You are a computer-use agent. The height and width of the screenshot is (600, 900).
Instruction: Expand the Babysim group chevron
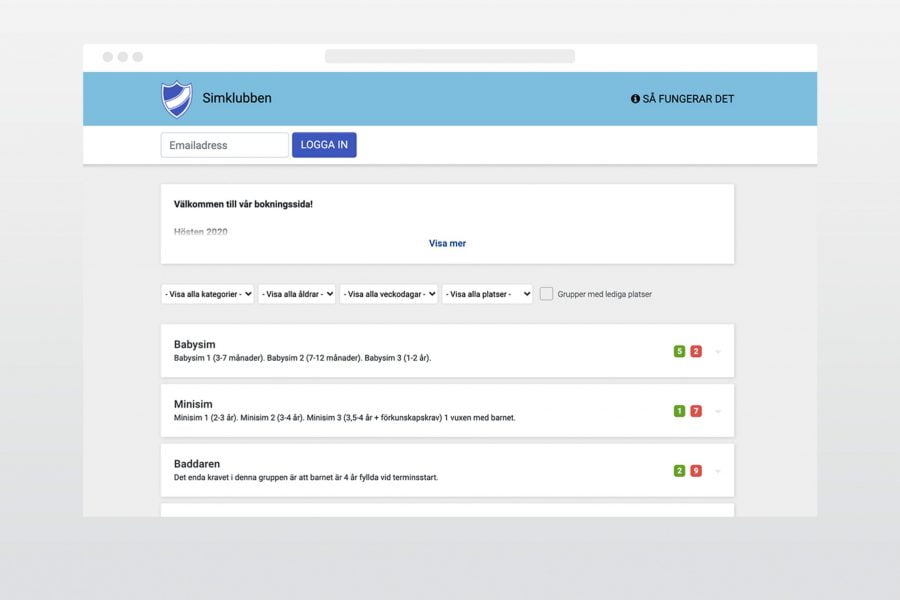click(718, 352)
